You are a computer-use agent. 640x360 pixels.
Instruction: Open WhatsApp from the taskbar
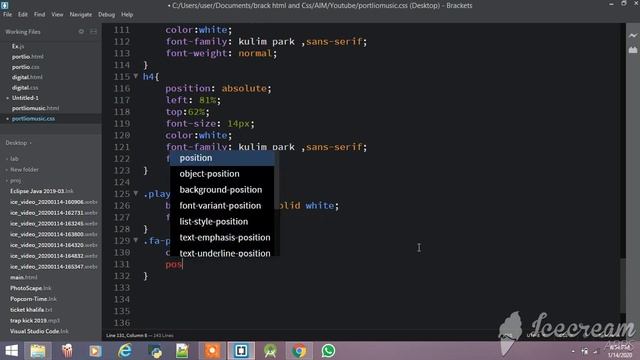tap(328, 351)
